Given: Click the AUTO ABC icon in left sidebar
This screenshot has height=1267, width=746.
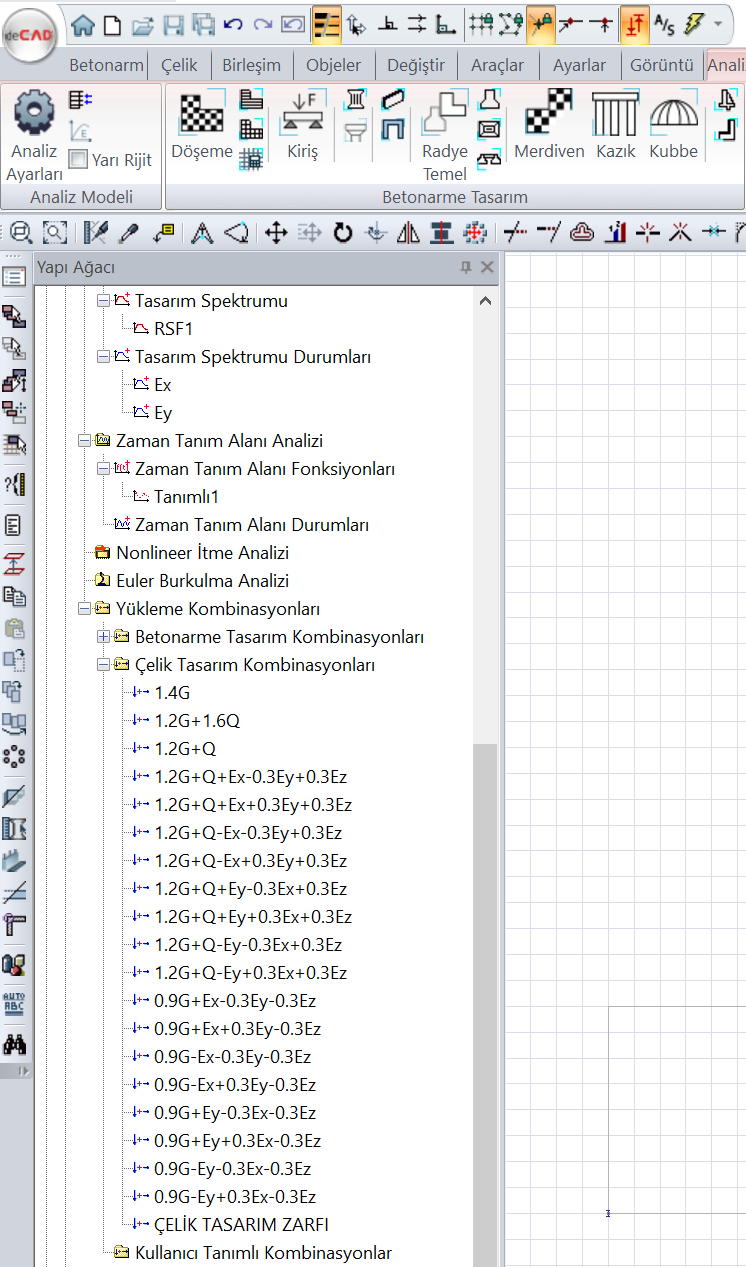Looking at the screenshot, I should (x=15, y=1004).
